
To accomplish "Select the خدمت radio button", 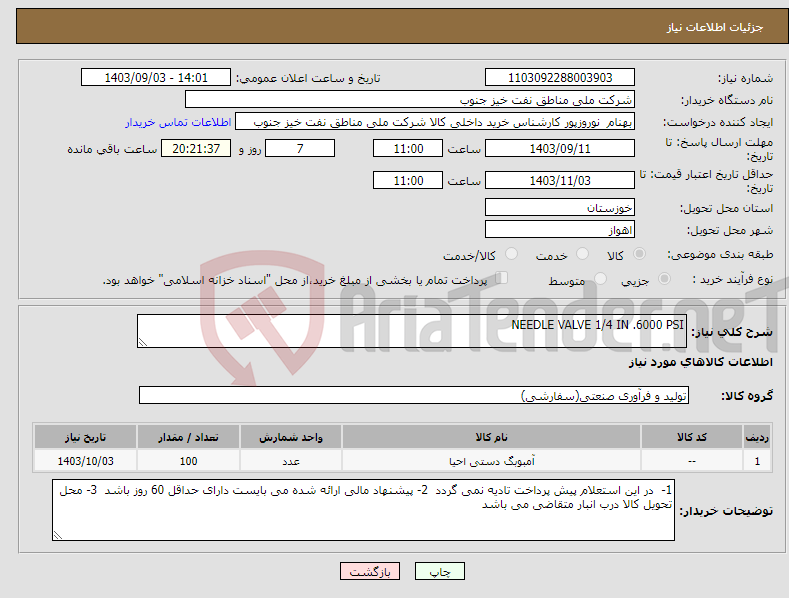I will 582,254.
